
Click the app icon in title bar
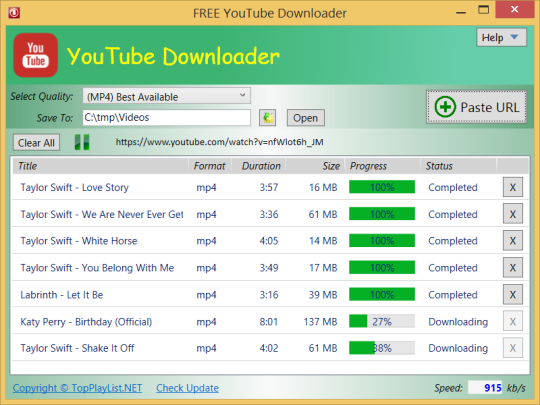(14, 13)
